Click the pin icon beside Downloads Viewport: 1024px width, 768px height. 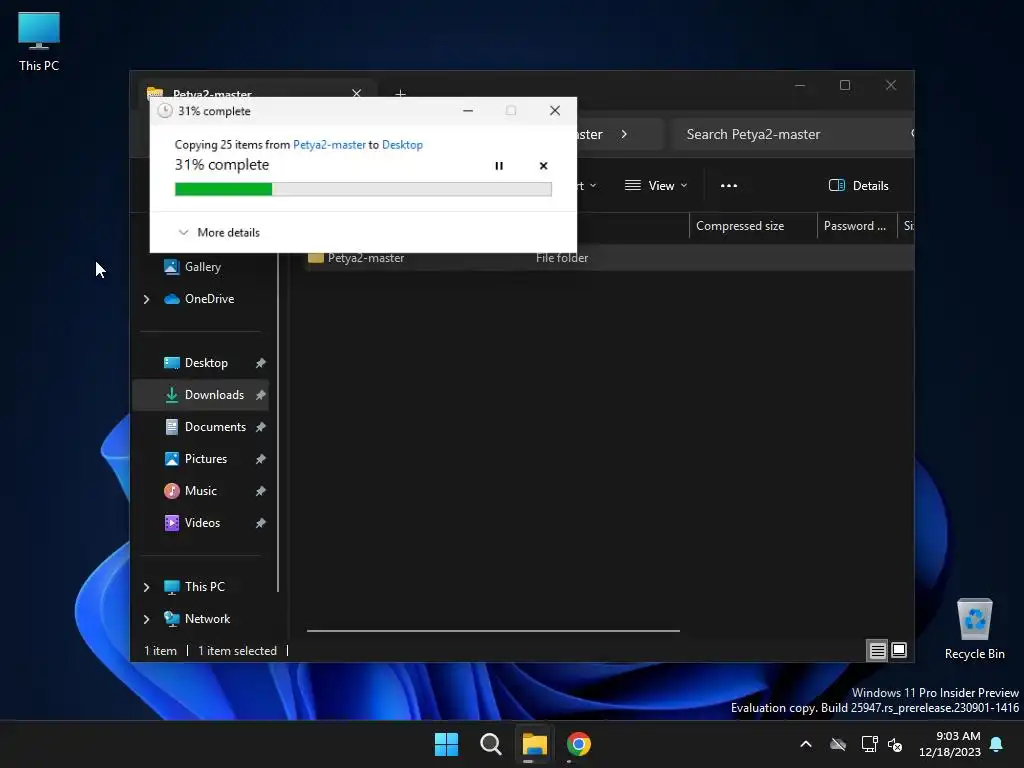[x=261, y=395]
